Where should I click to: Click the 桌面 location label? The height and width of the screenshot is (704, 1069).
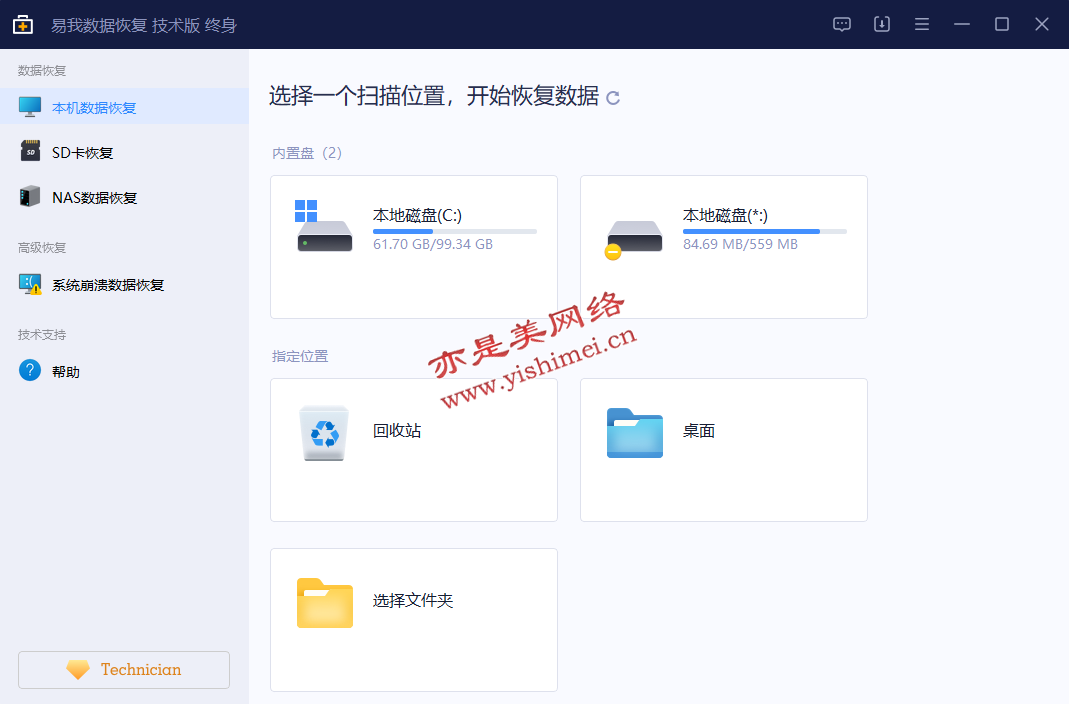[x=699, y=431]
